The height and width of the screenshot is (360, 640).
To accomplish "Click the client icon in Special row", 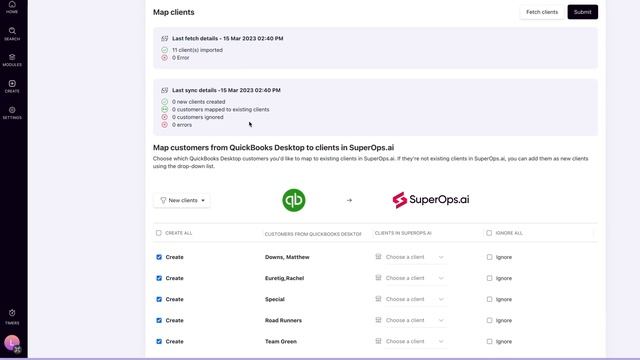I will (378, 299).
